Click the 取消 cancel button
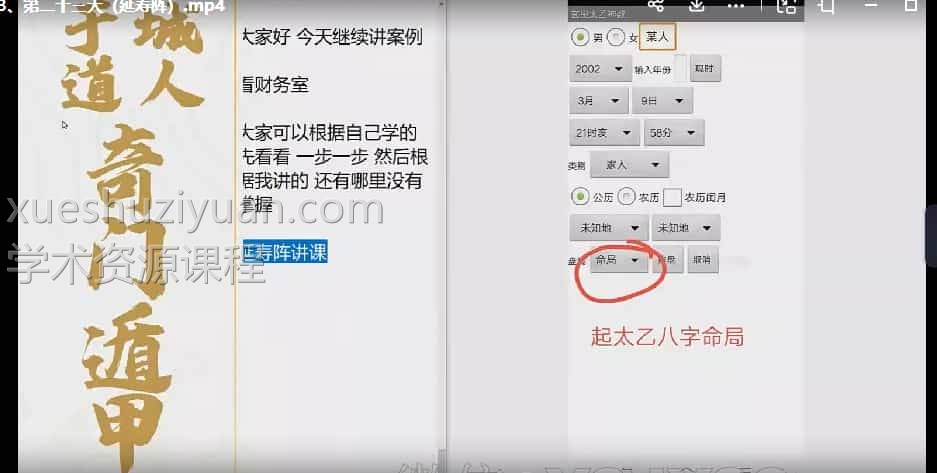Viewport: 937px width, 473px height. pos(703,260)
